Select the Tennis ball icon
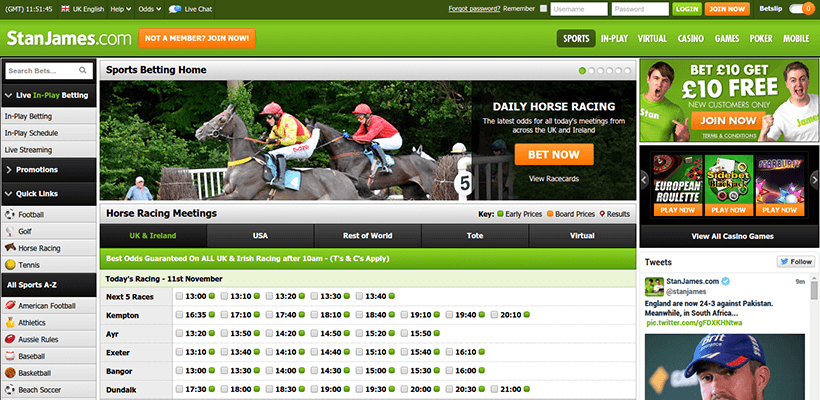The width and height of the screenshot is (820, 400). click(9, 265)
